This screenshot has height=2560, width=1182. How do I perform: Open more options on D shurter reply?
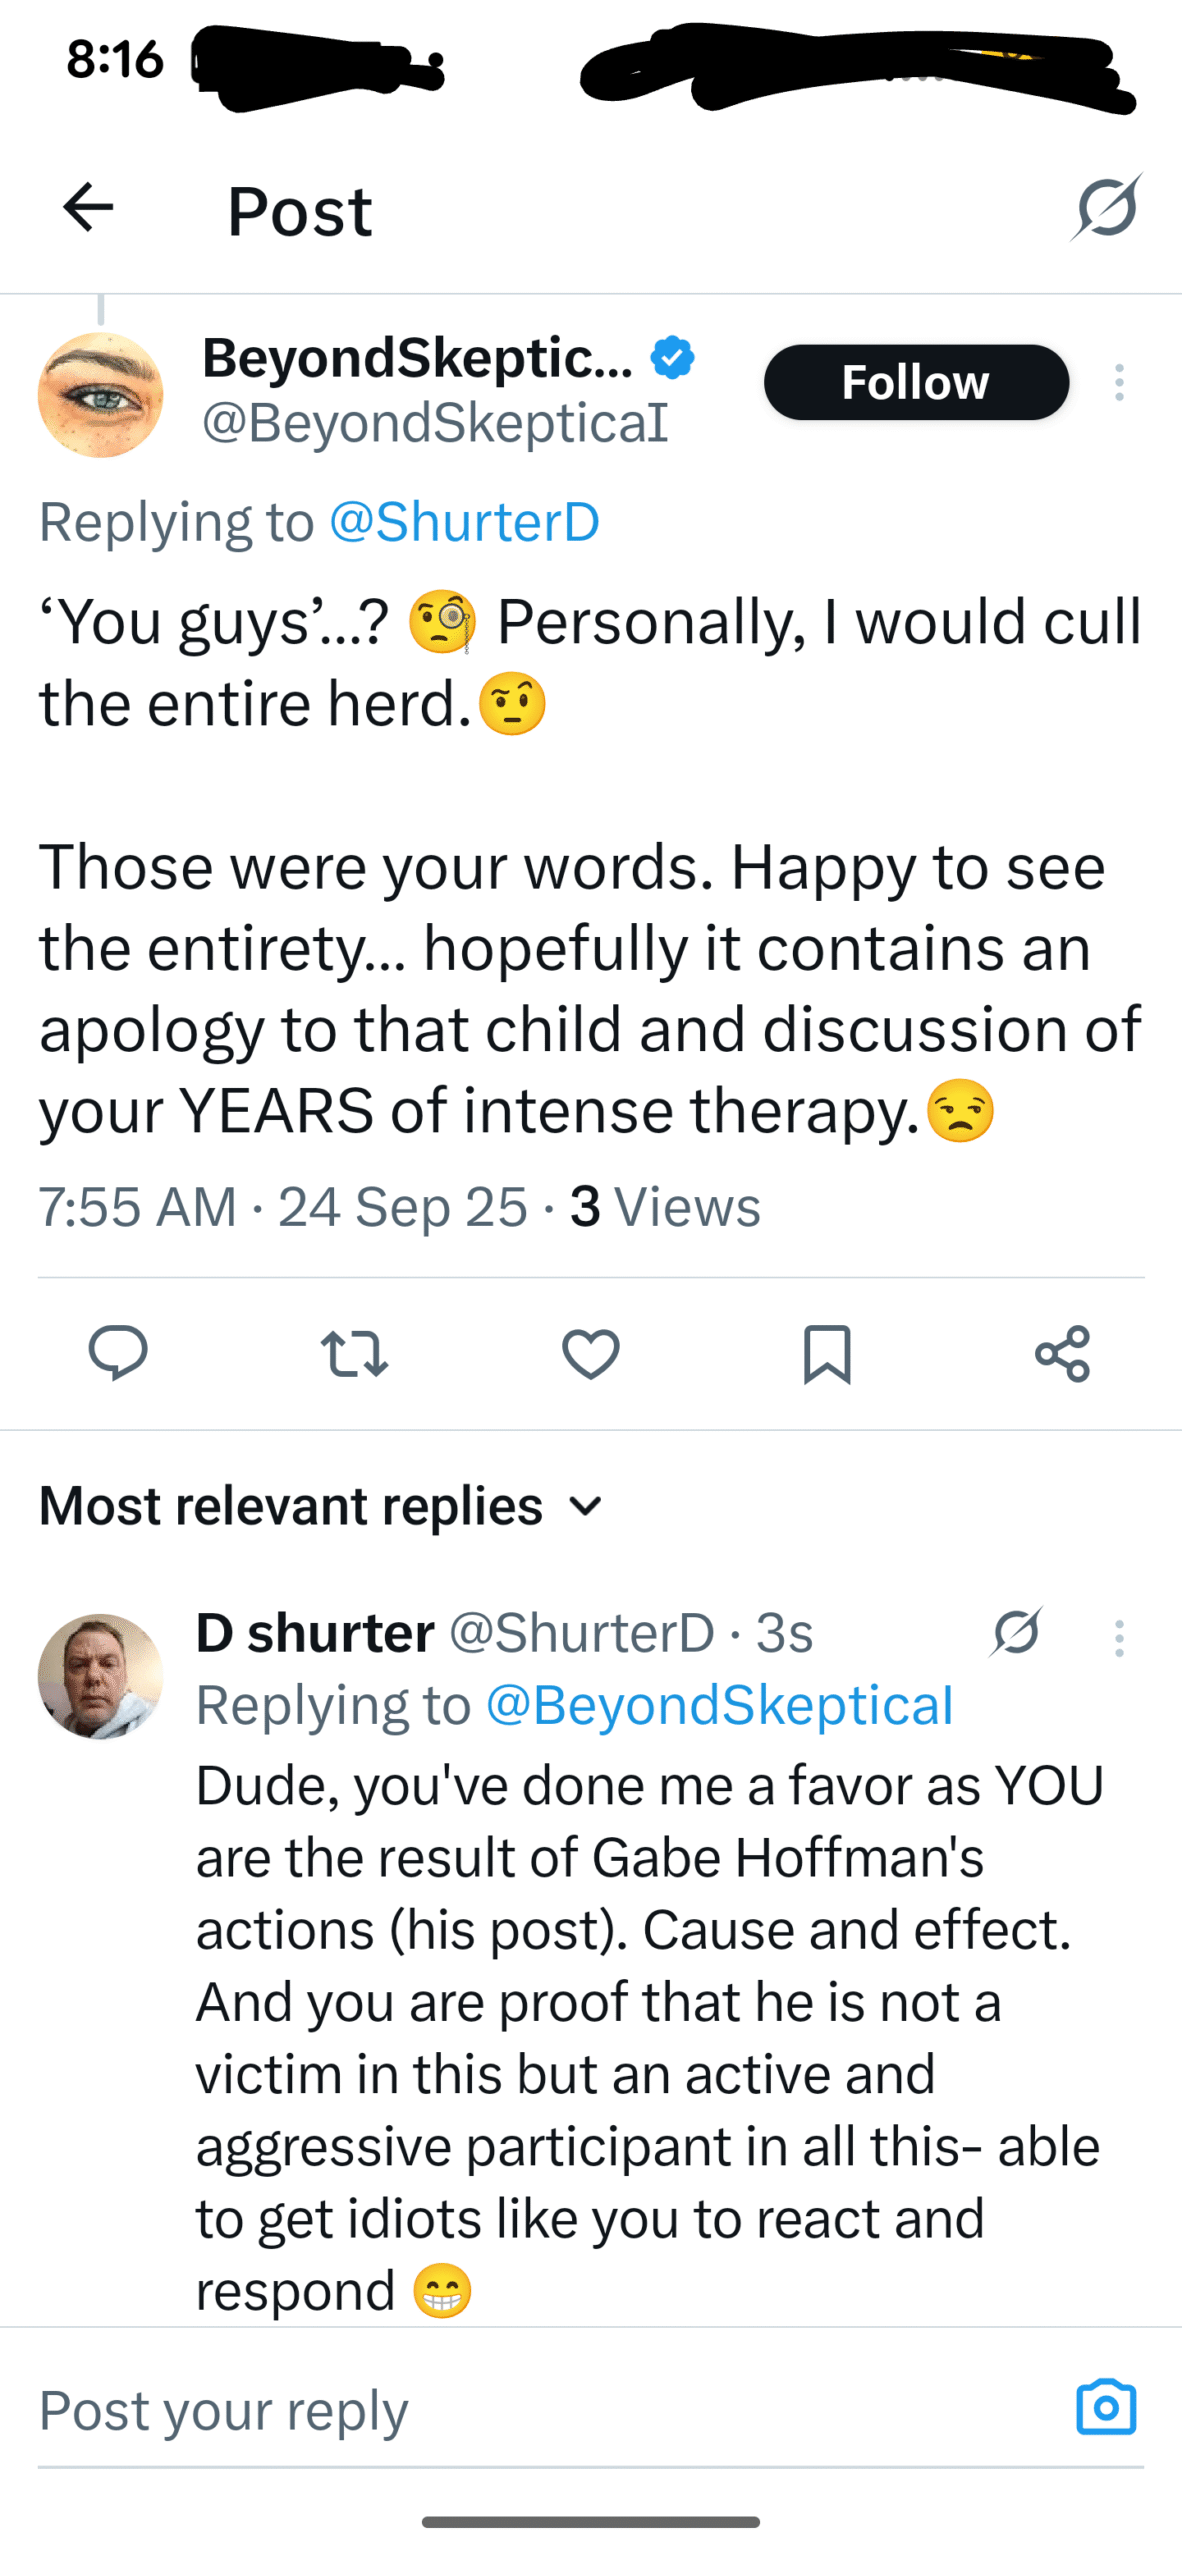point(1119,1638)
